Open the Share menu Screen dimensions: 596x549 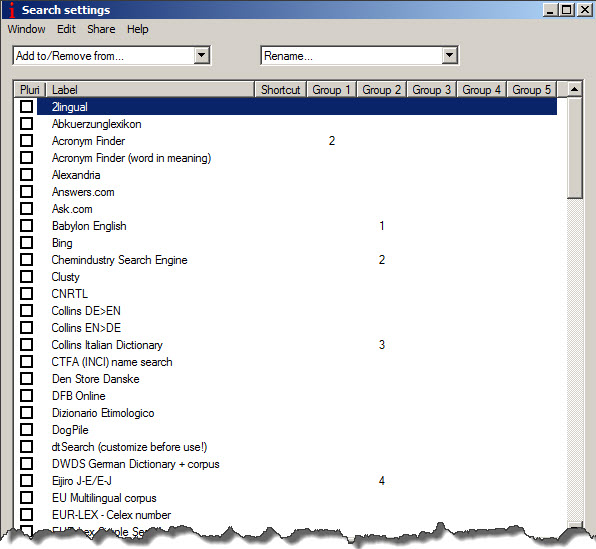coord(101,29)
